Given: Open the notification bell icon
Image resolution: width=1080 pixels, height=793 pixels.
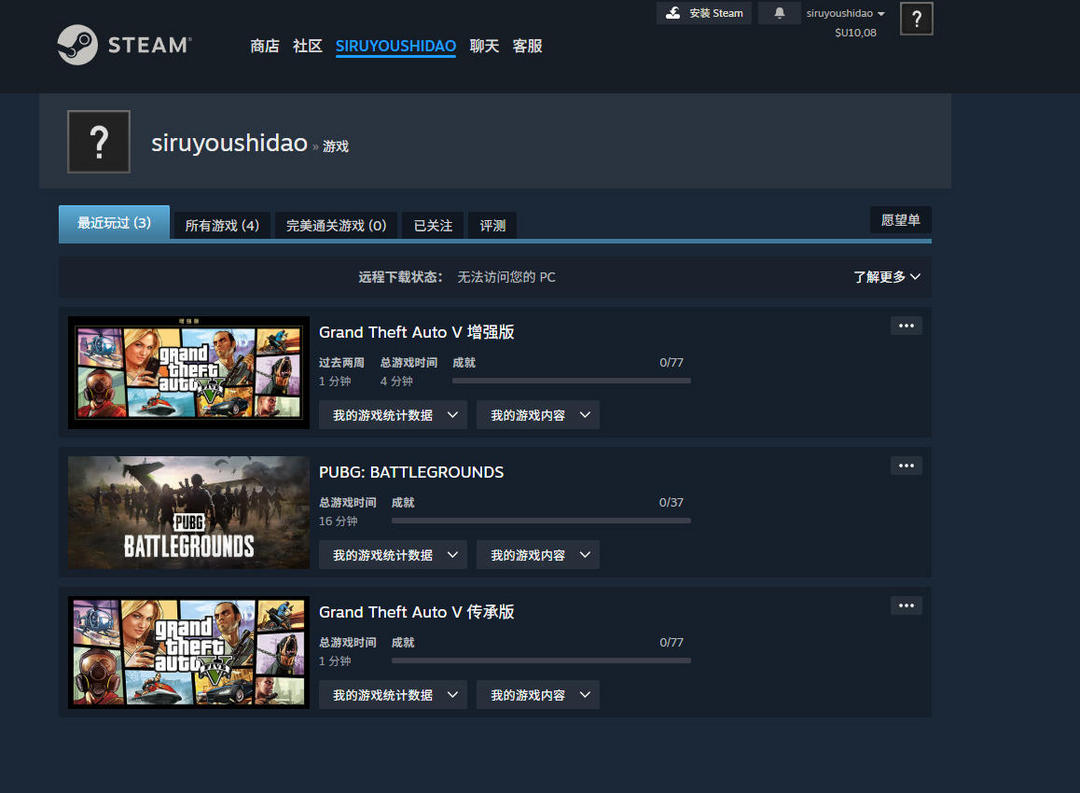Looking at the screenshot, I should [x=779, y=13].
